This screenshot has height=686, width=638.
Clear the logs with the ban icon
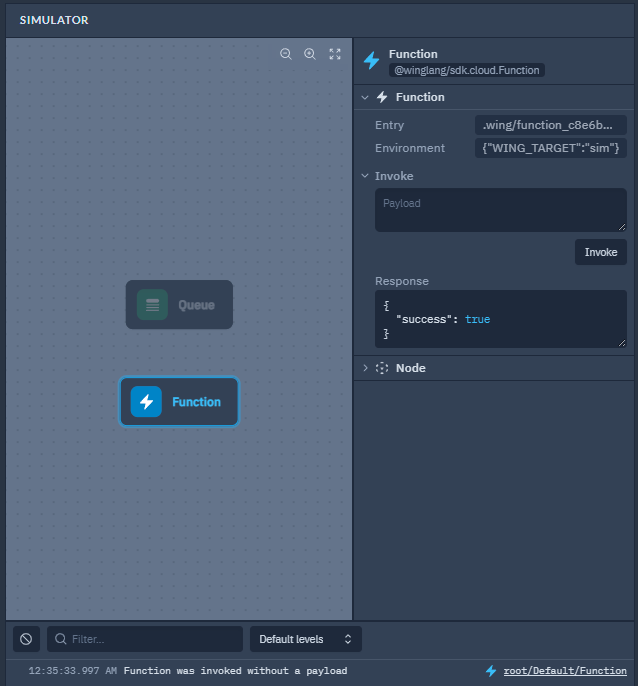coord(26,639)
